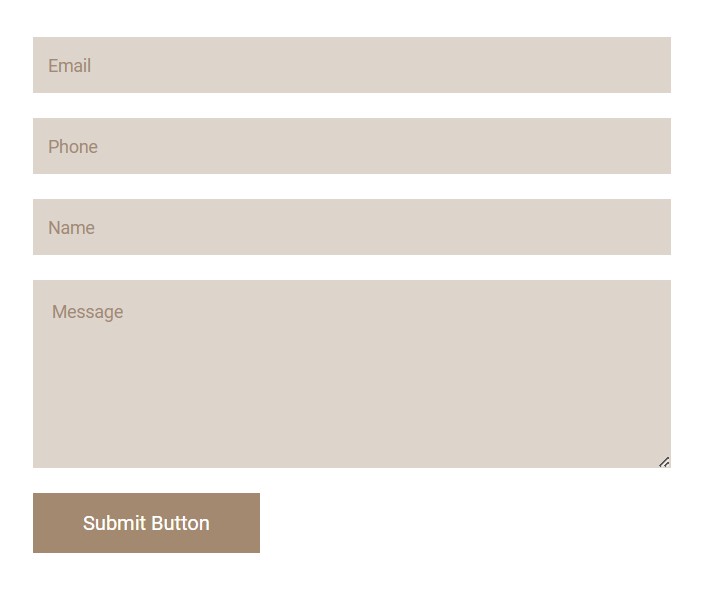
Task: Activate the first form field, Email
Action: 351,65
